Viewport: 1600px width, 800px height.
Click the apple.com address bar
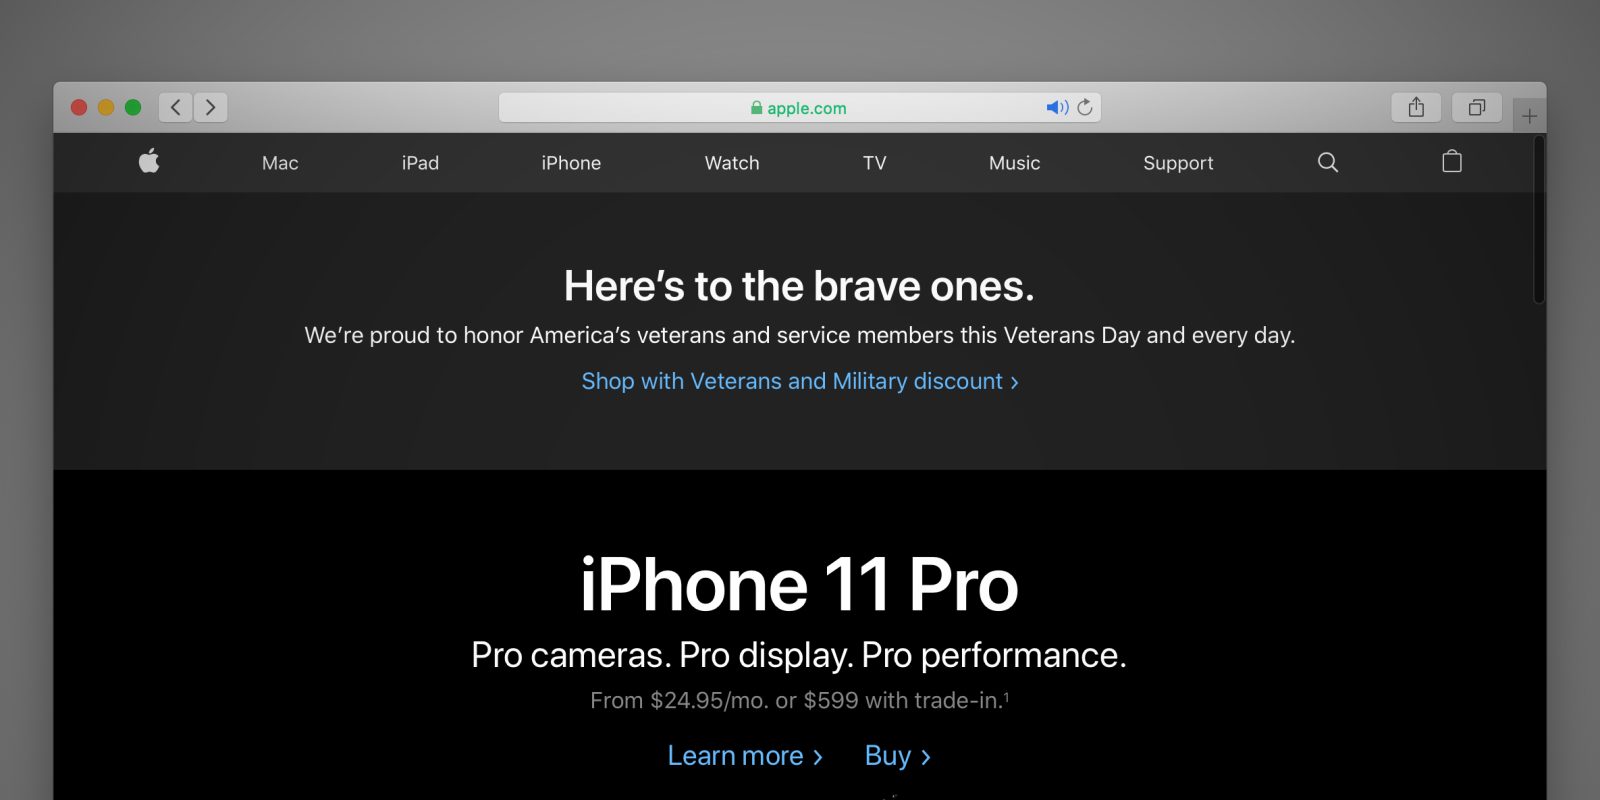800,107
